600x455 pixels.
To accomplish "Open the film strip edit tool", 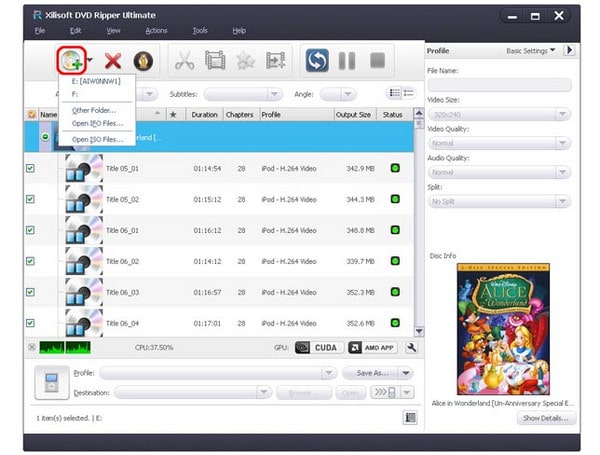I will [214, 60].
